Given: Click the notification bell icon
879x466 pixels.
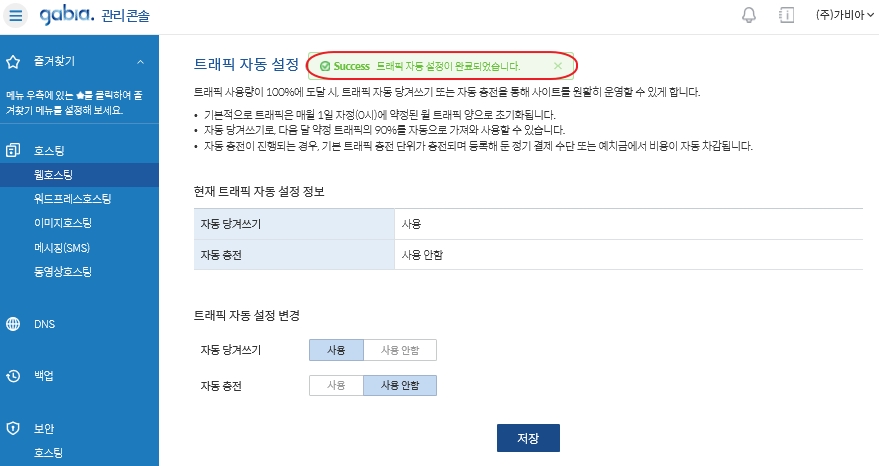Looking at the screenshot, I should pyautogui.click(x=749, y=15).
